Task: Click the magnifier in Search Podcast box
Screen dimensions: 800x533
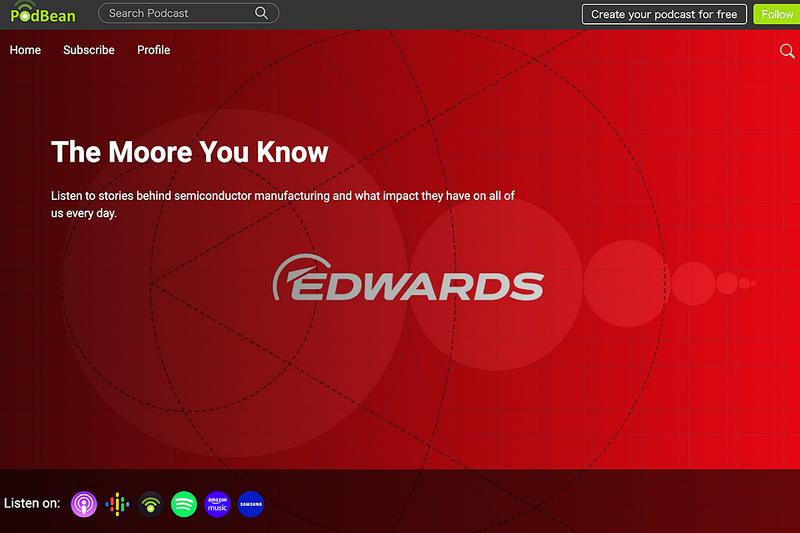Action: pos(261,13)
